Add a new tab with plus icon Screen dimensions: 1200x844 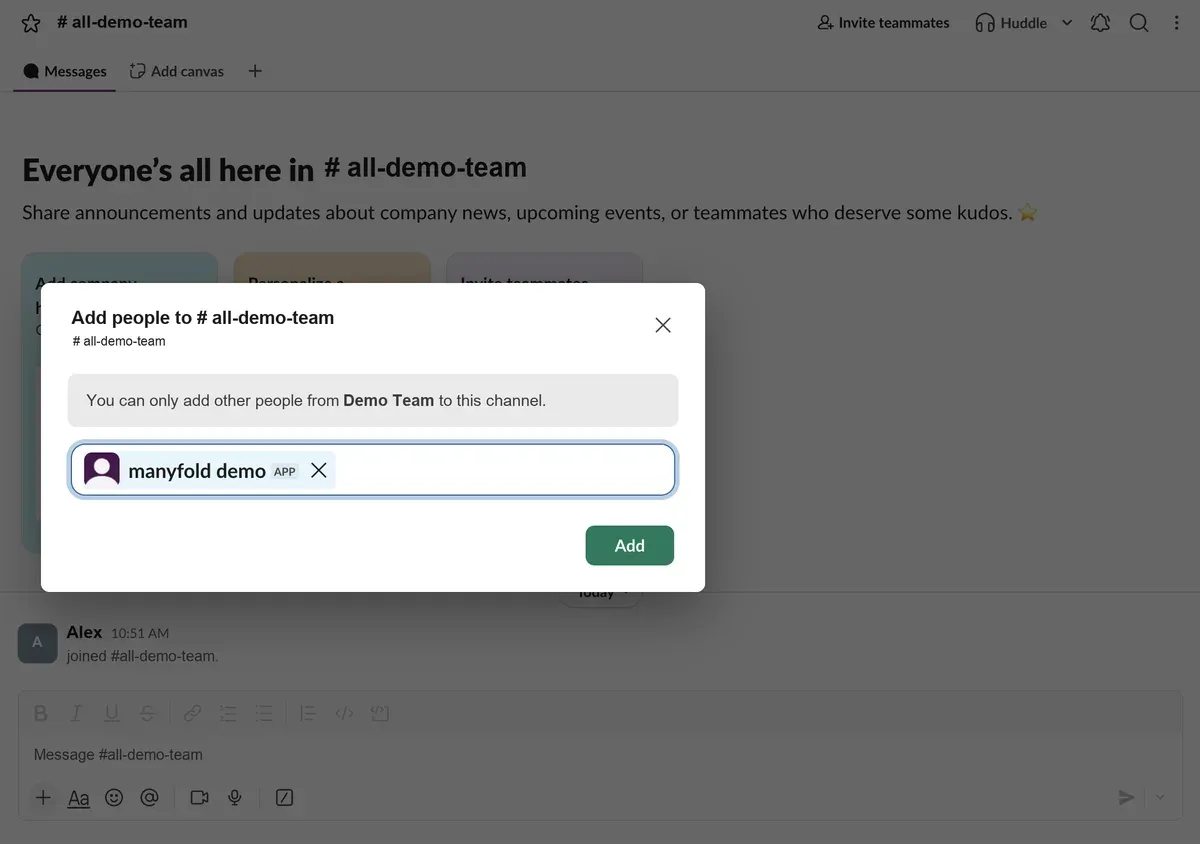tap(255, 71)
